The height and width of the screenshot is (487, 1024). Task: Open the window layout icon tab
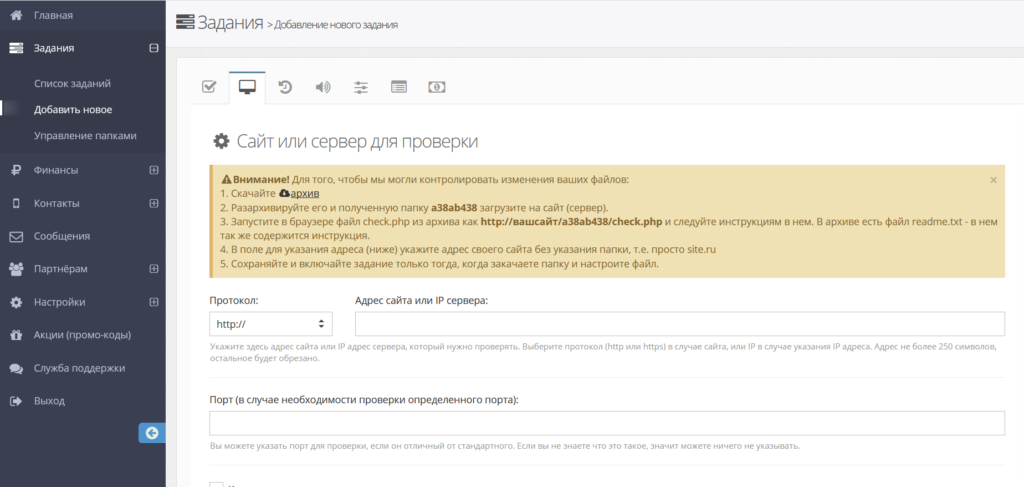399,87
